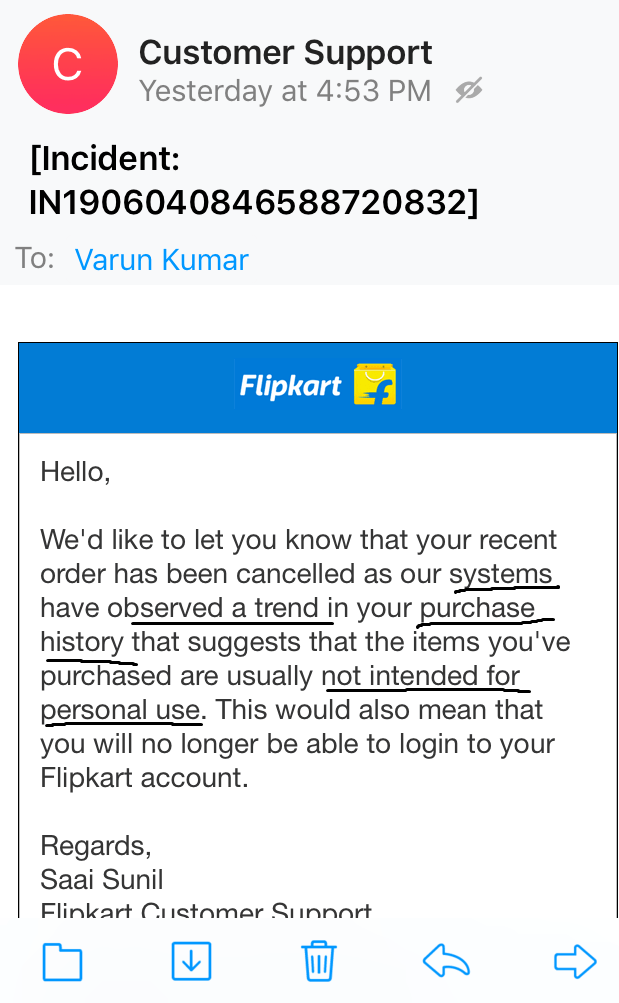Reply using the curved arrow icon

(446, 962)
